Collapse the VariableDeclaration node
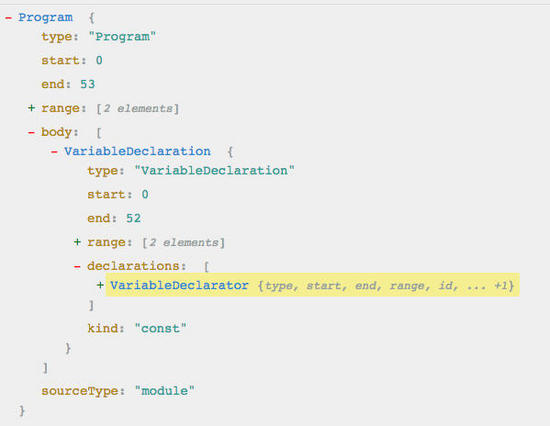 point(54,152)
